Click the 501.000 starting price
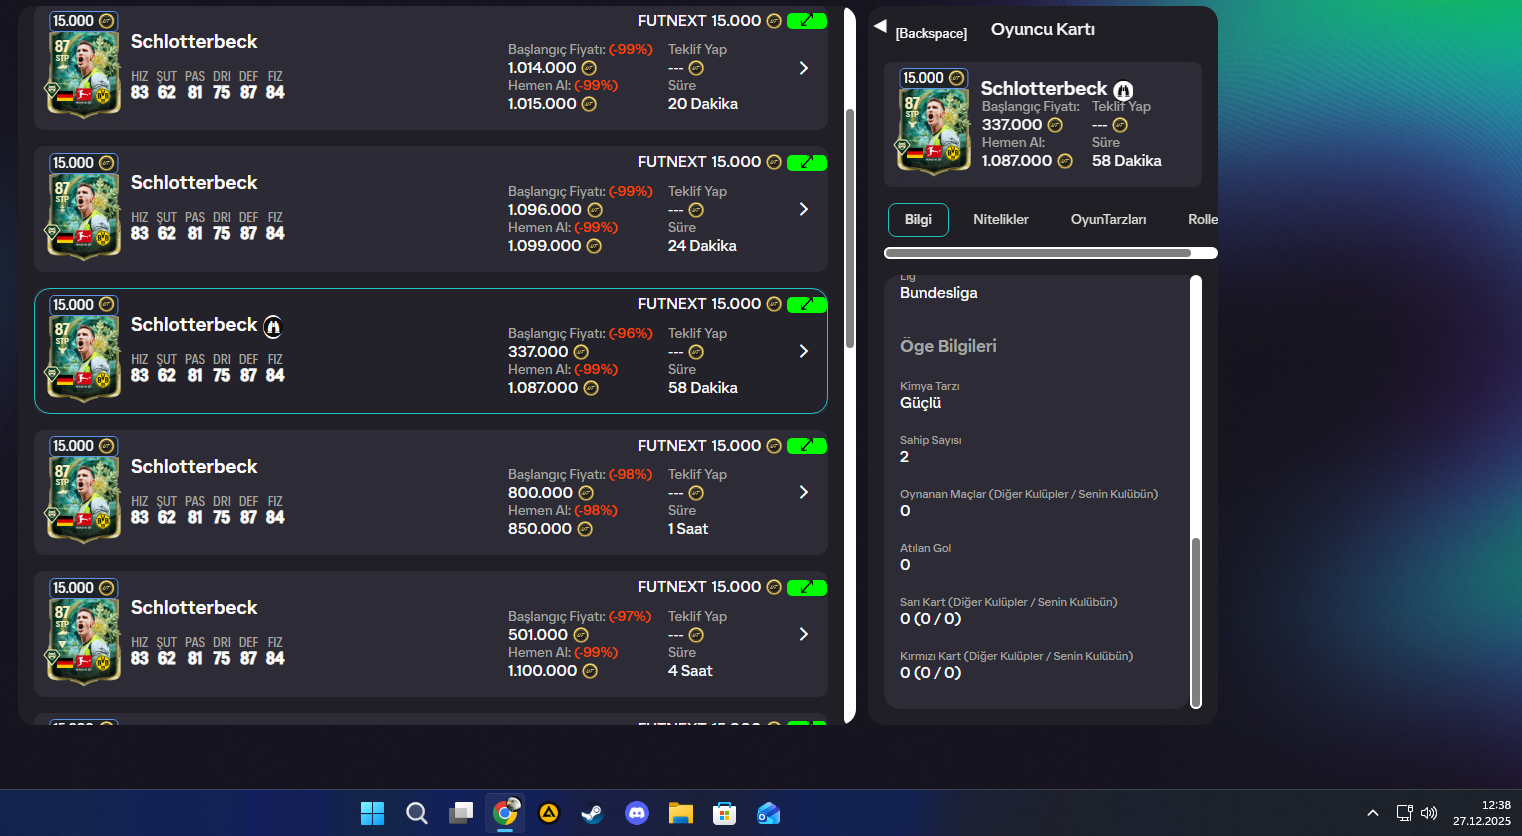 pos(538,635)
